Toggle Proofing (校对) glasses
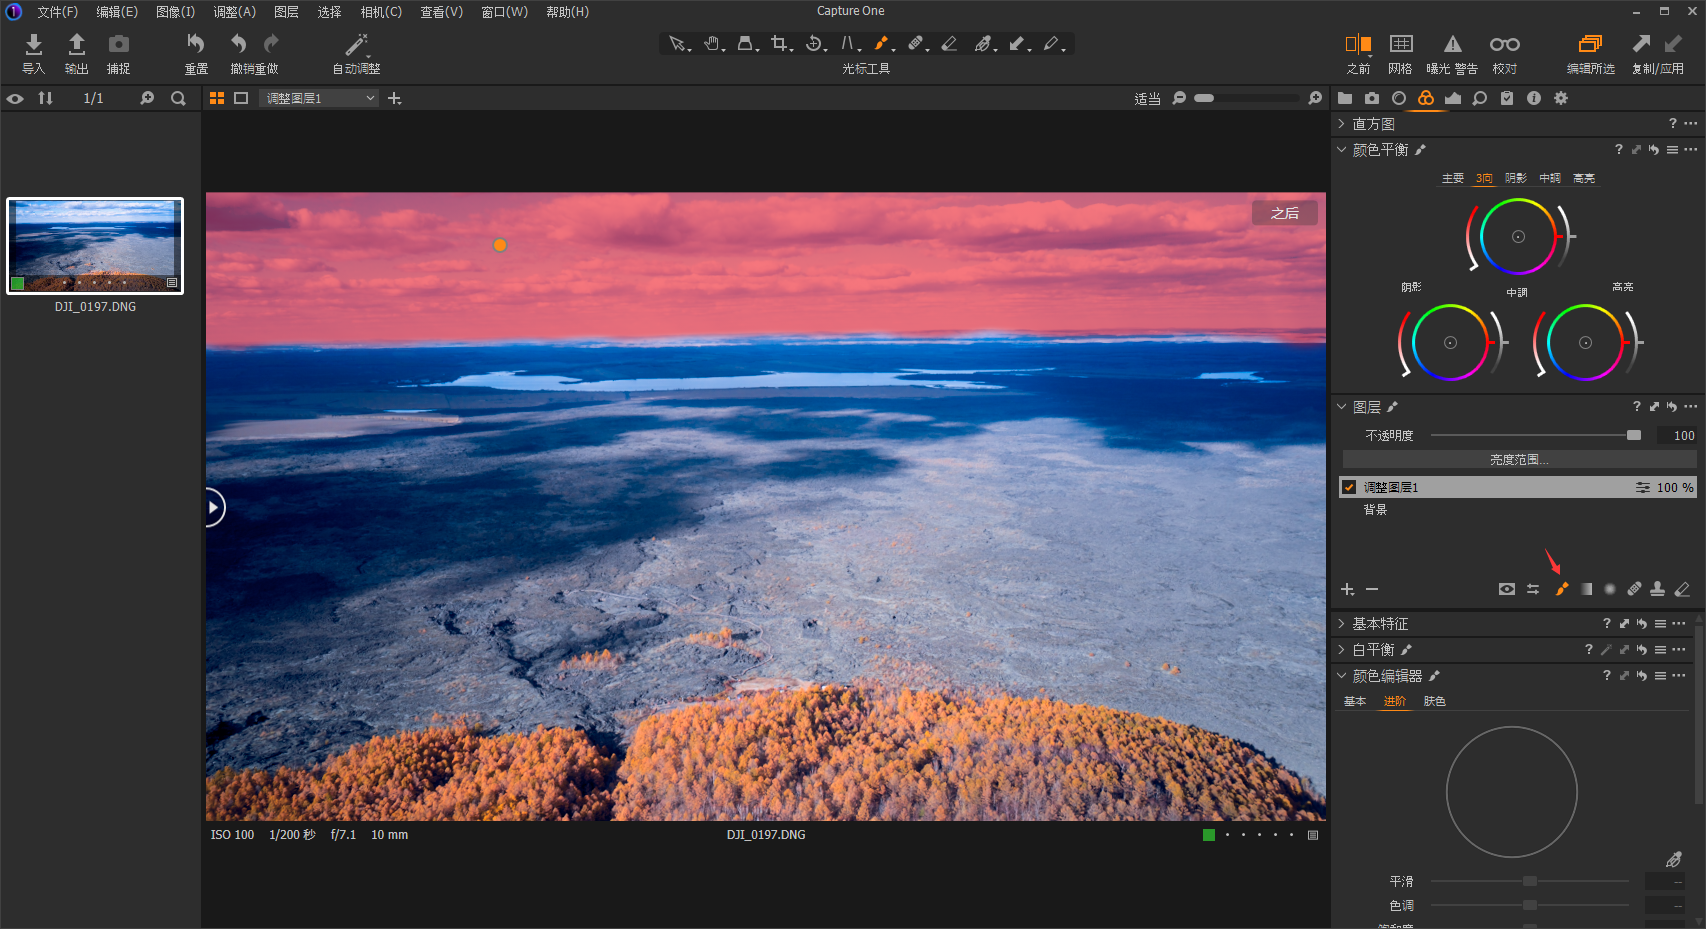 click(x=1505, y=44)
